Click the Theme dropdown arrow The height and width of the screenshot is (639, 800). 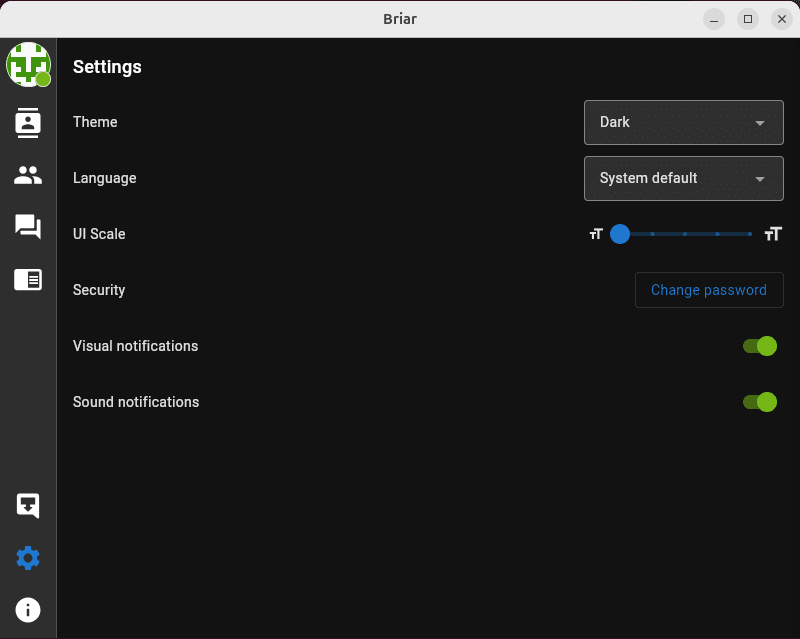pyautogui.click(x=760, y=123)
